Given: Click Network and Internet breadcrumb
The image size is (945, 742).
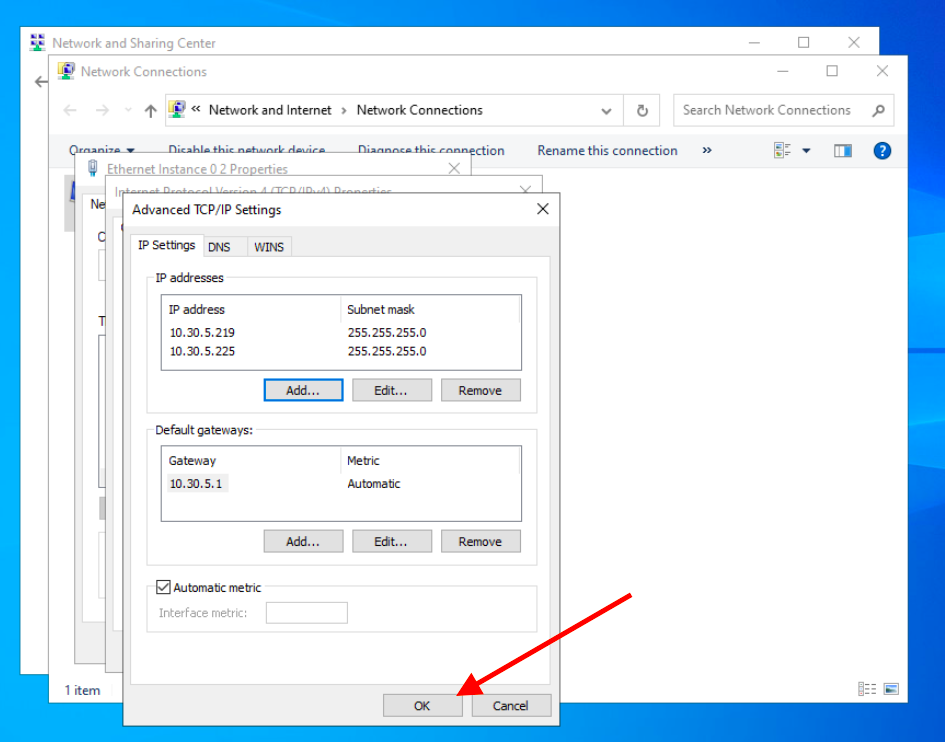Looking at the screenshot, I should pyautogui.click(x=270, y=110).
